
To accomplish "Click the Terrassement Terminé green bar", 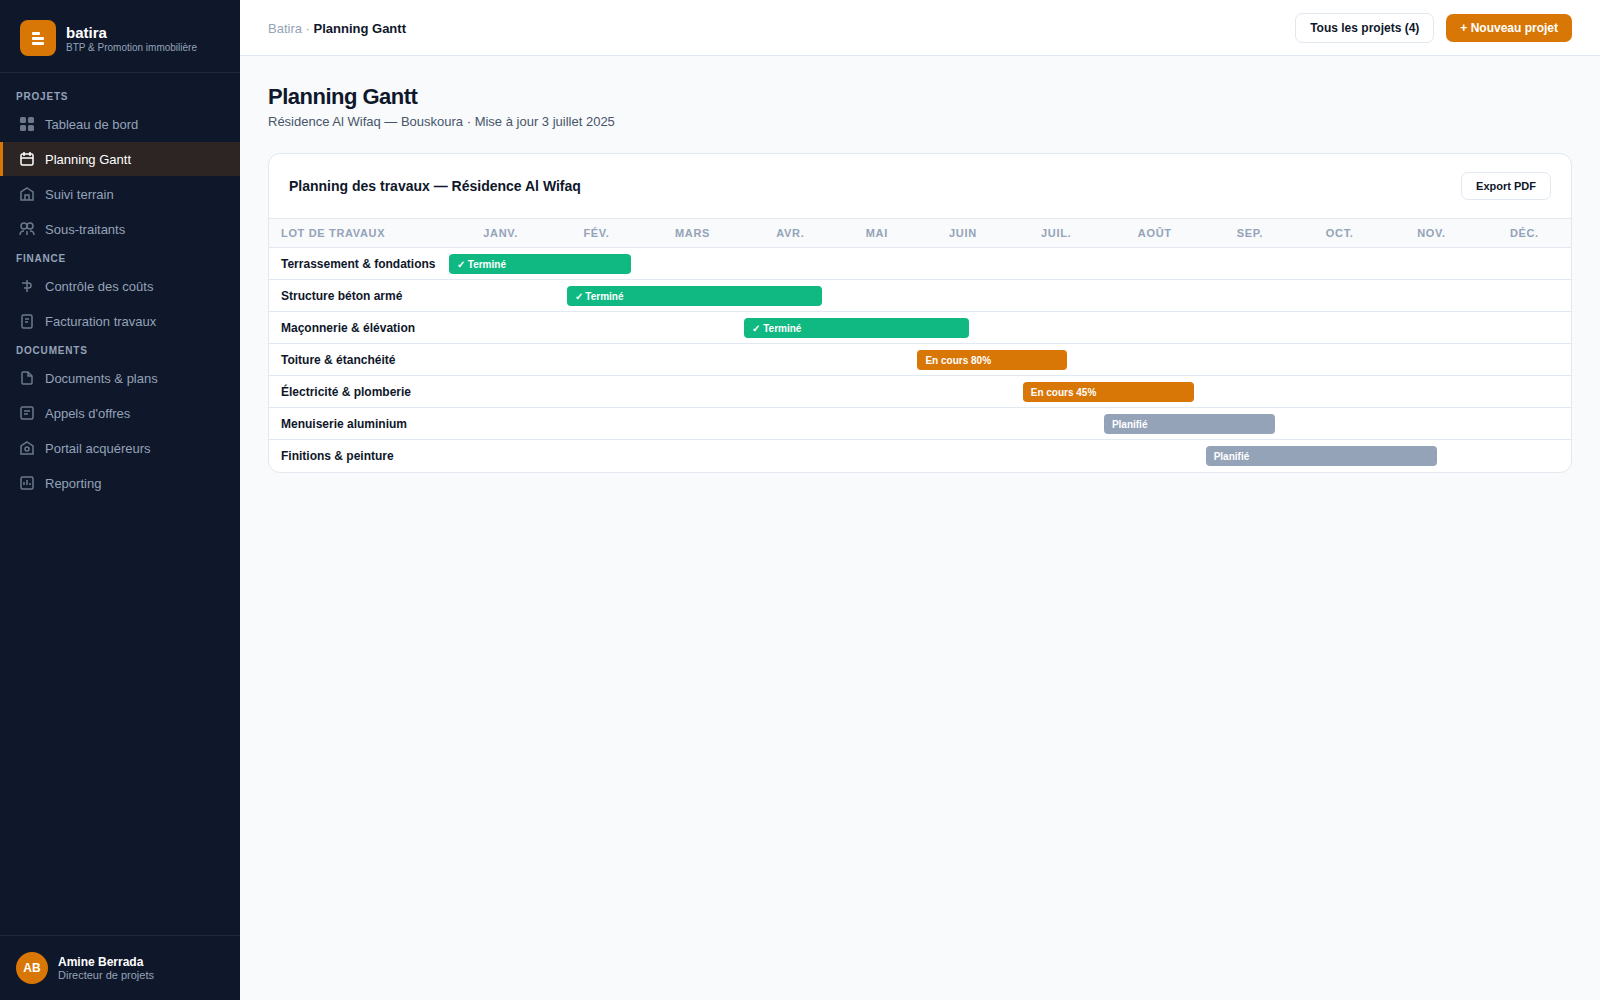I will tap(540, 264).
